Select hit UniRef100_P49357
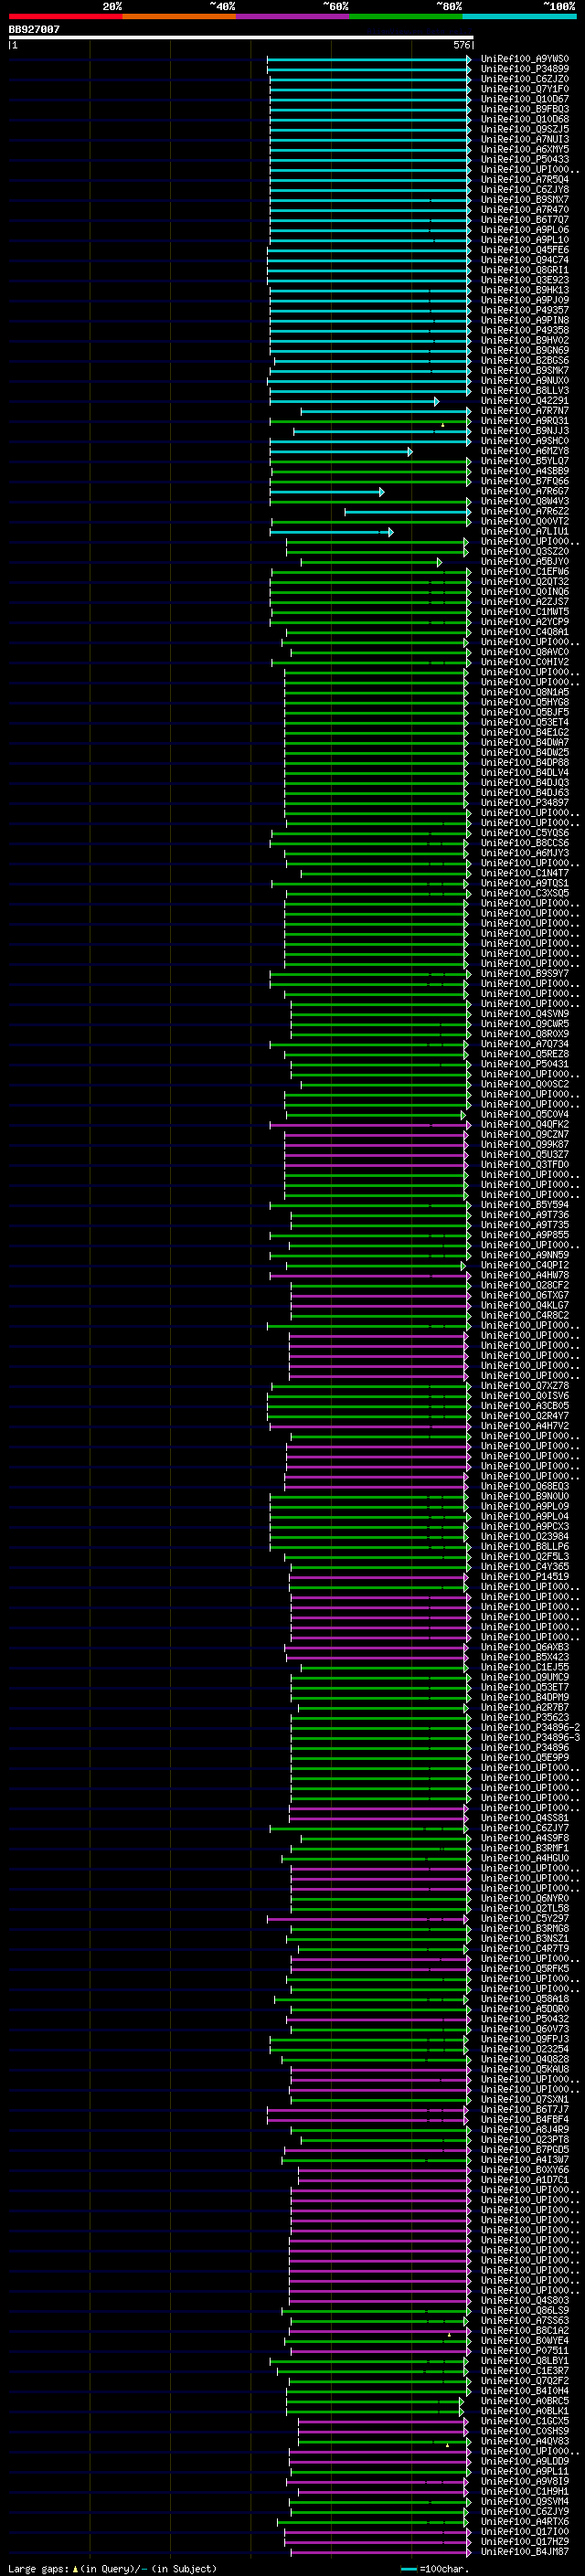The width and height of the screenshot is (585, 2576). 524,310
